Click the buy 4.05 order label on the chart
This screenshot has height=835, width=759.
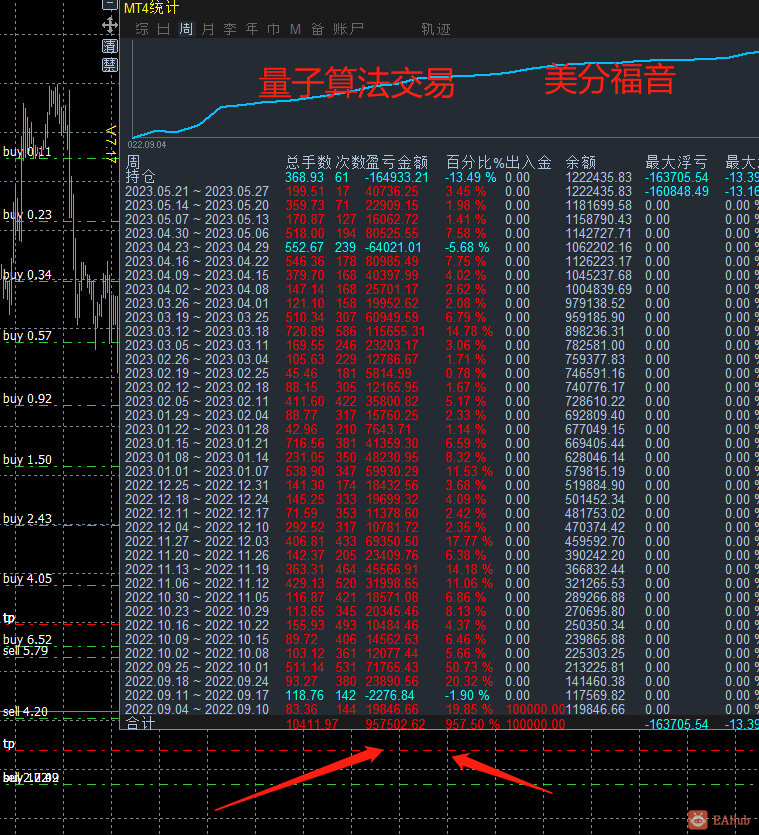click(x=27, y=578)
